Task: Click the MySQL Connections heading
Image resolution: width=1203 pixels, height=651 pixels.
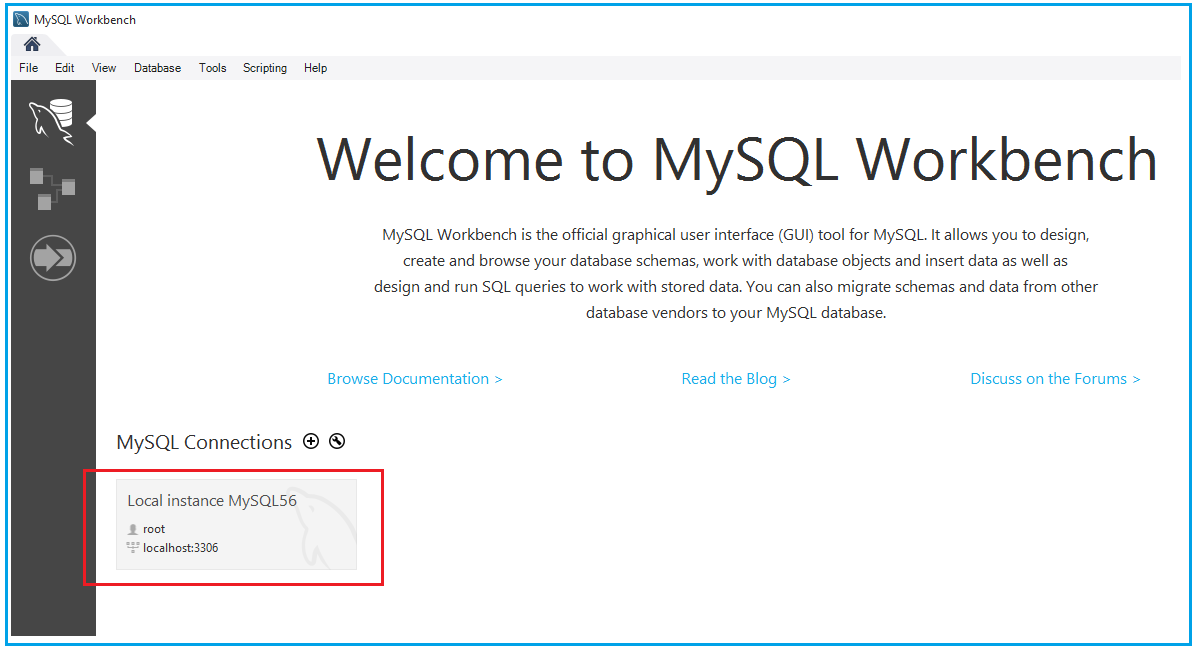Action: click(x=204, y=442)
